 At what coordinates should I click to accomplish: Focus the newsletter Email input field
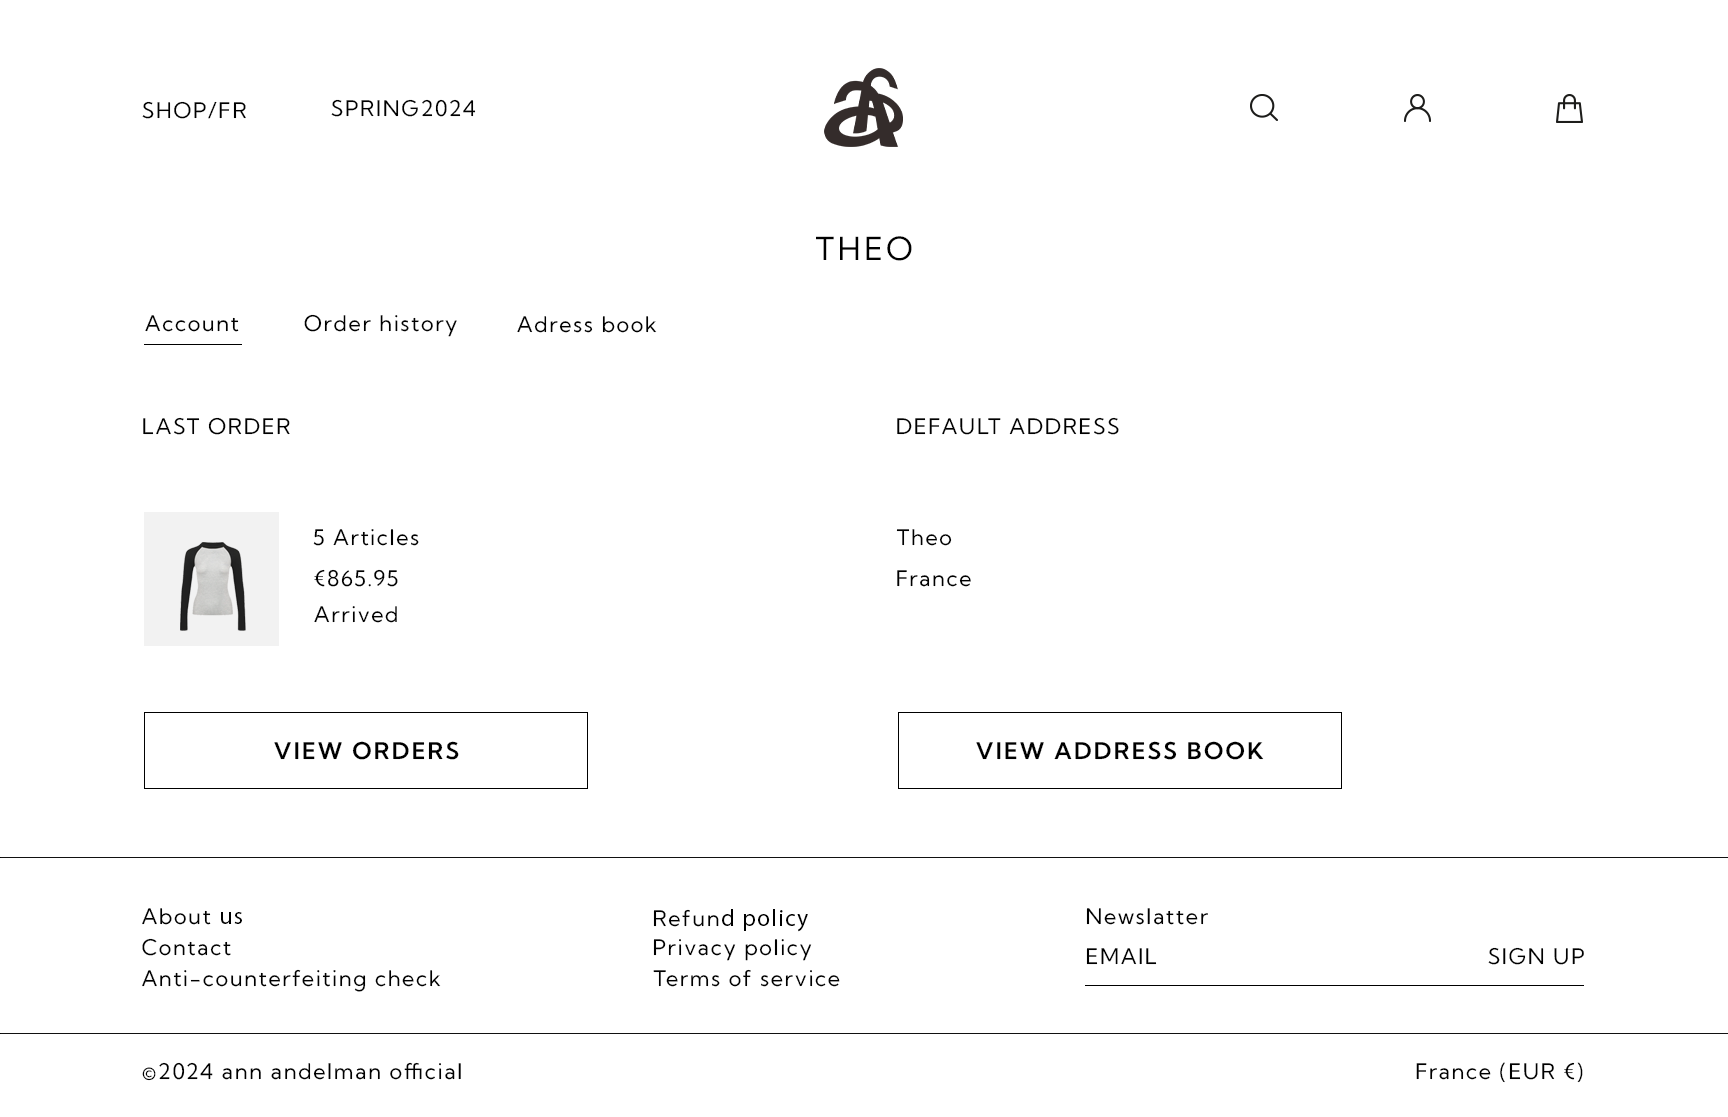coord(1270,957)
